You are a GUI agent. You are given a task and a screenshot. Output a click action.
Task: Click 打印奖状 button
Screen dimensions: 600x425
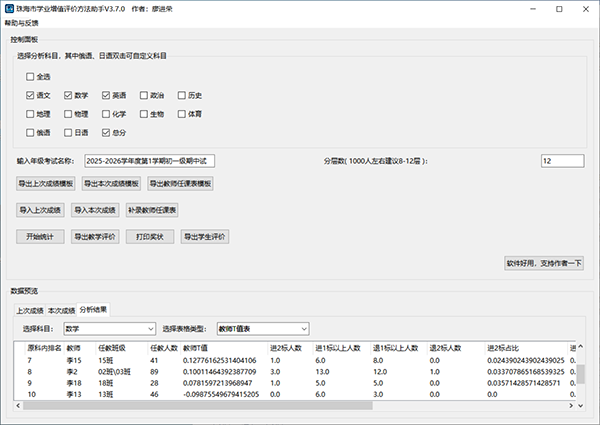(x=150, y=236)
